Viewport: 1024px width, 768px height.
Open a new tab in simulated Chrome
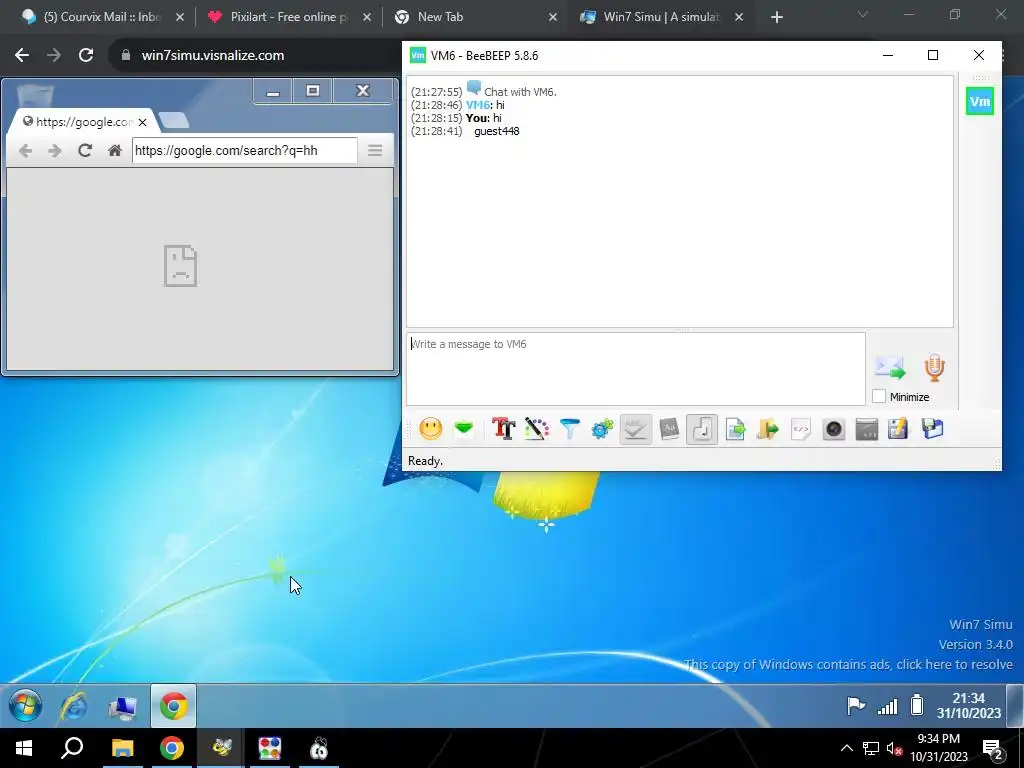[174, 120]
